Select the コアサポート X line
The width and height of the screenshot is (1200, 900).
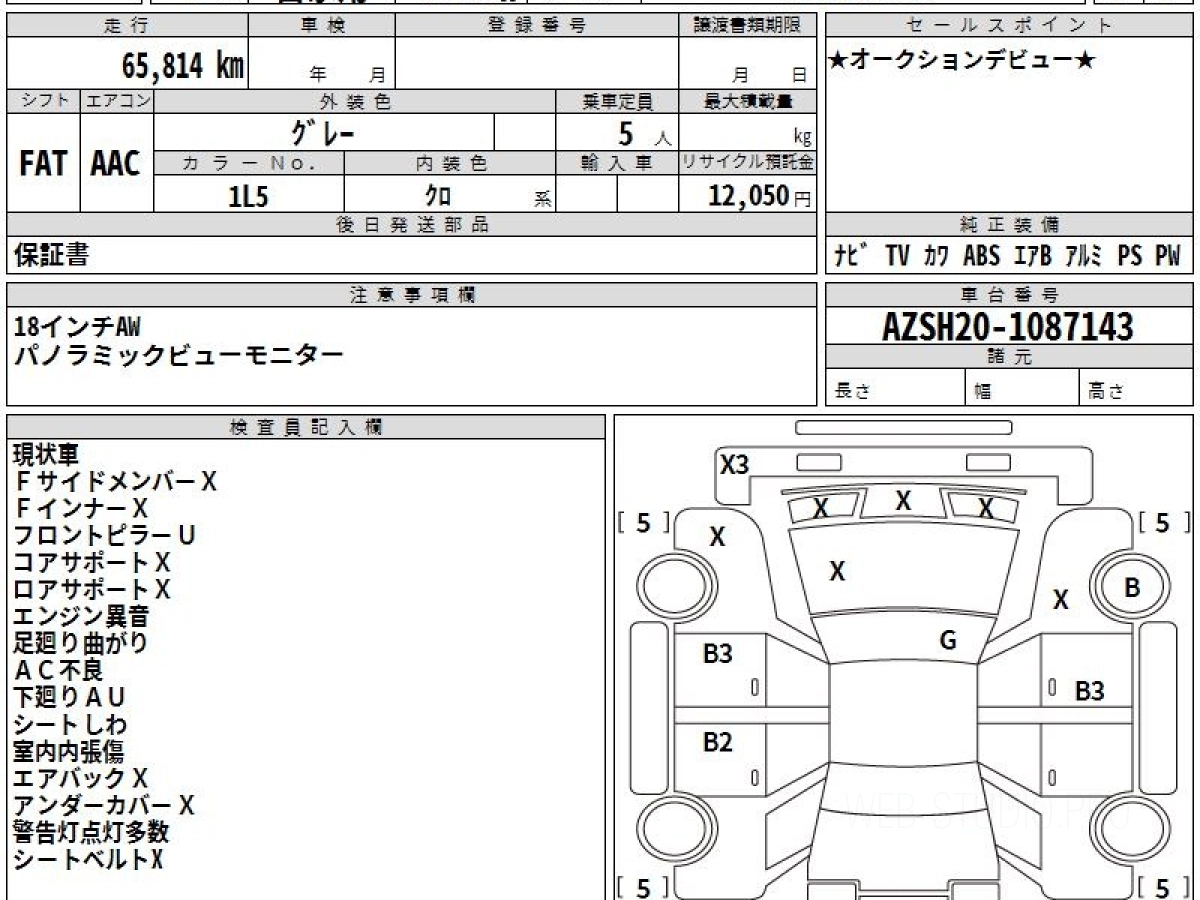92,563
